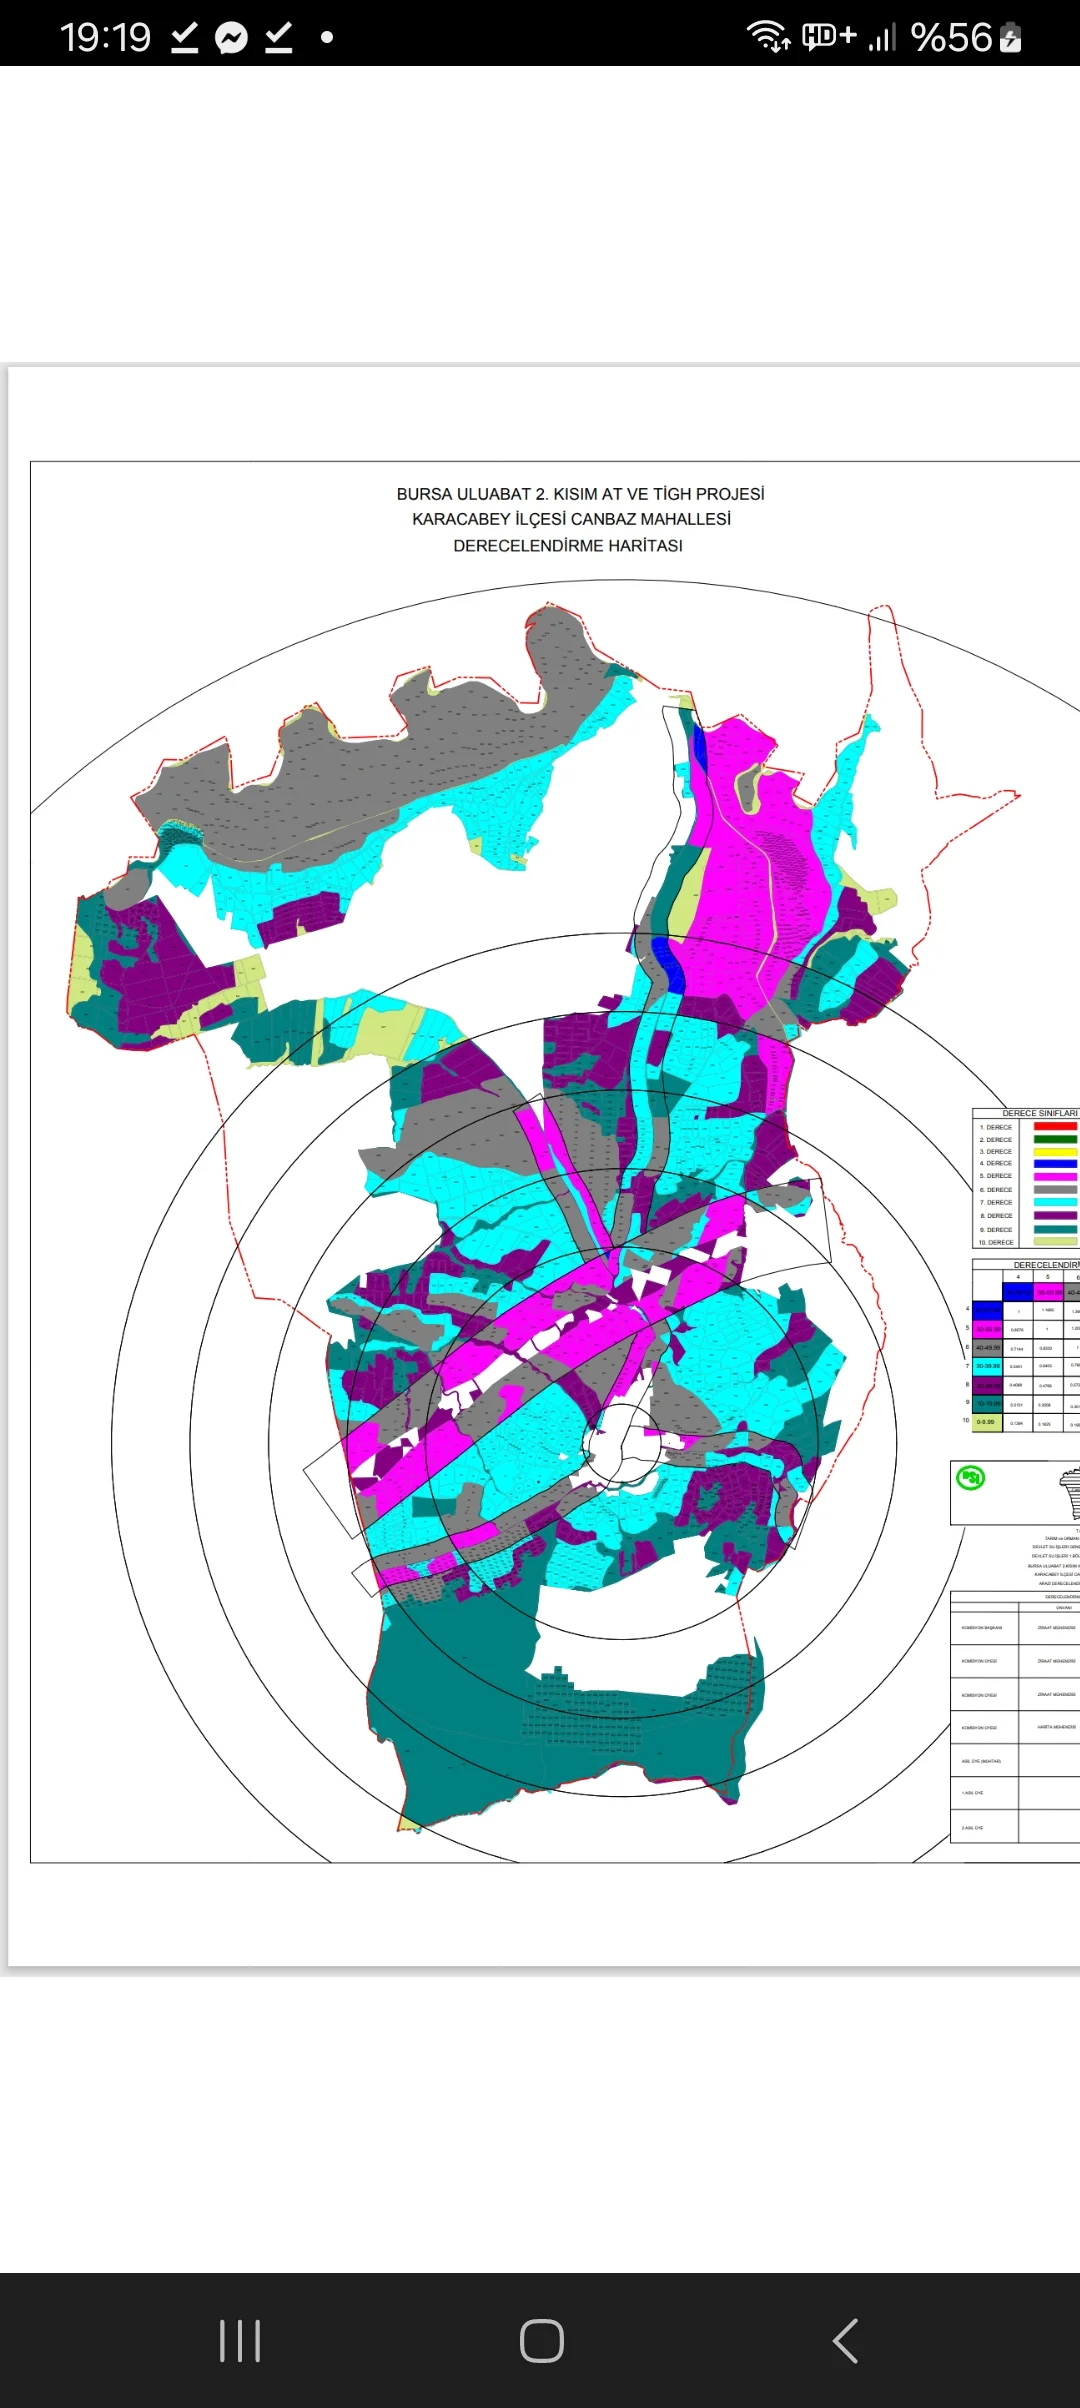Click the green DSİ logo
The image size is (1080, 2408).
click(x=970, y=1477)
